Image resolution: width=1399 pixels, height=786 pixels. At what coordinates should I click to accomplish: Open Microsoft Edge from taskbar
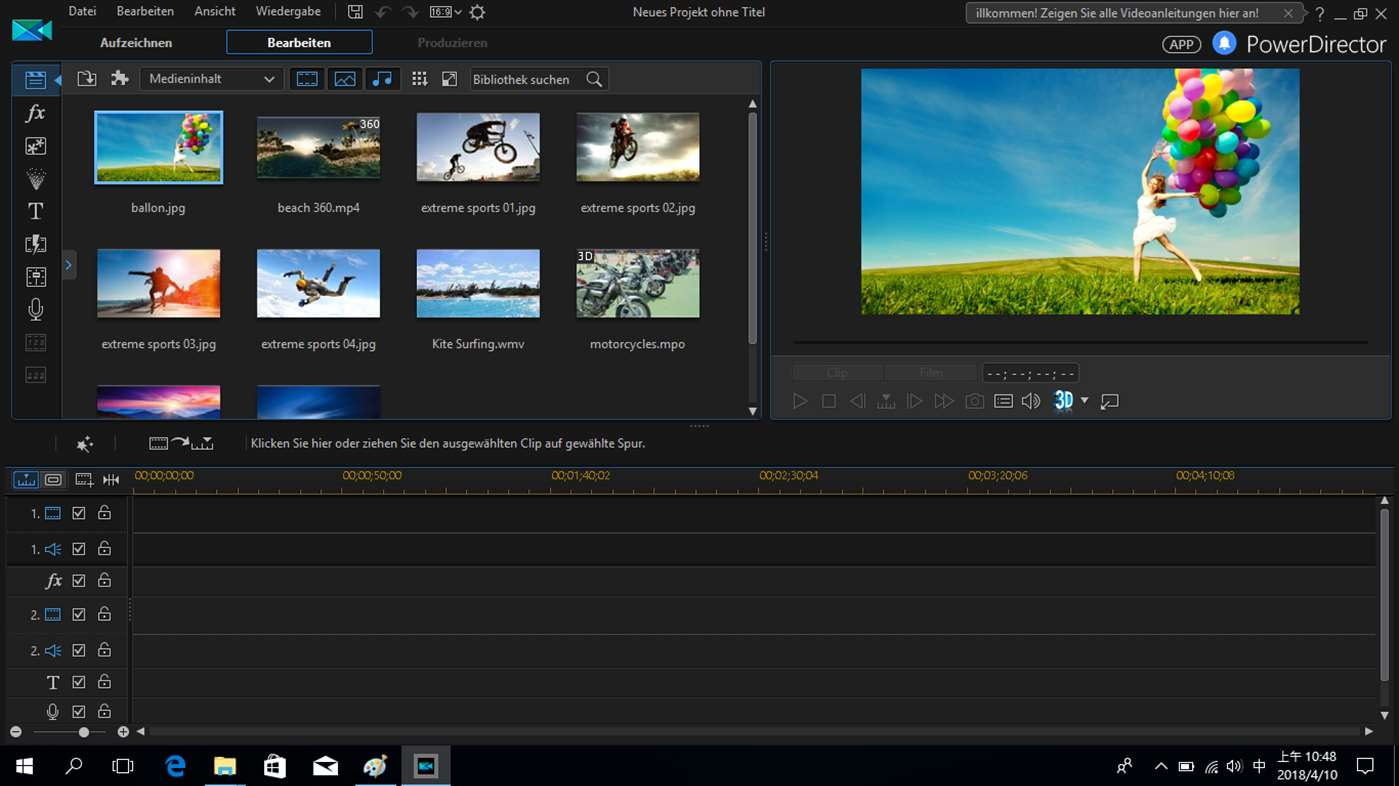pos(175,766)
